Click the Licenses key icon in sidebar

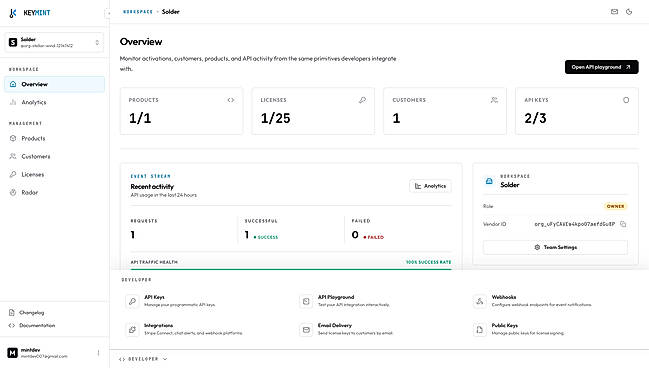click(13, 174)
